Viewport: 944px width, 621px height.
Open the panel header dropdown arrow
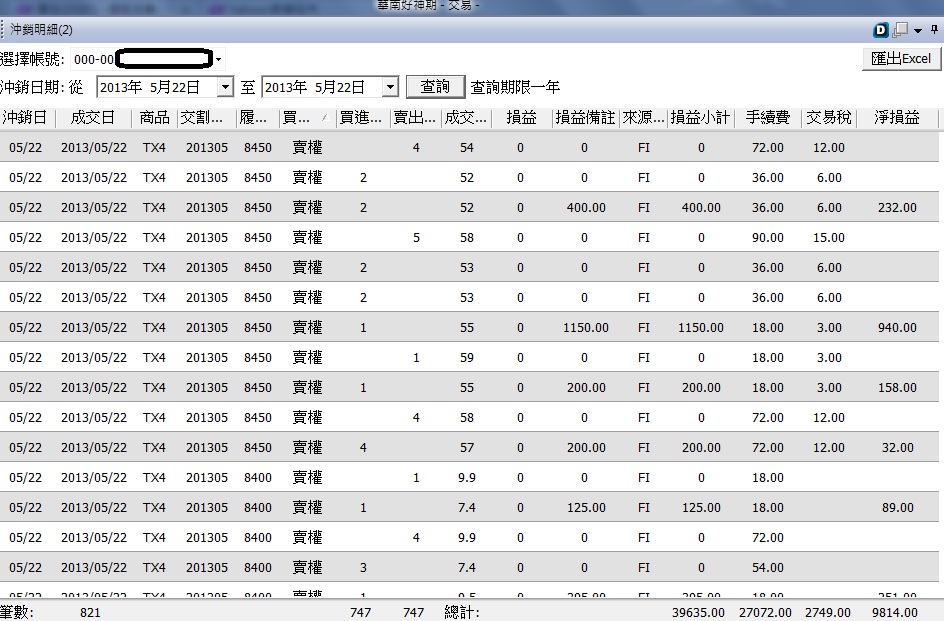(918, 30)
